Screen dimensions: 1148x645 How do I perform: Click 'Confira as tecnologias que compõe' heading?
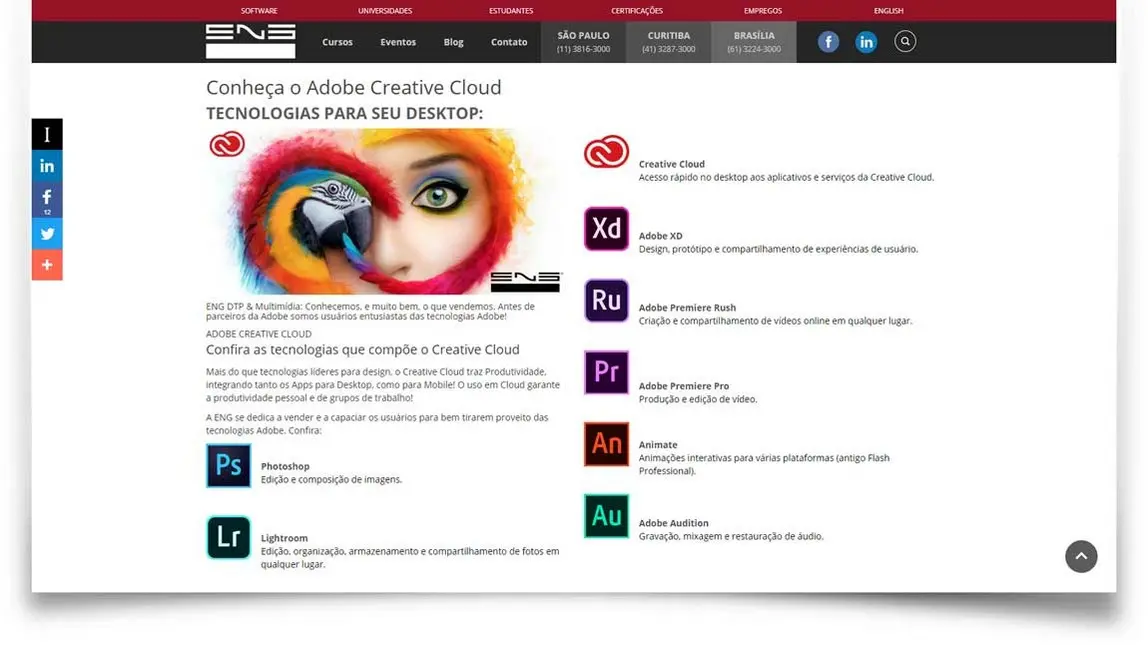(362, 350)
